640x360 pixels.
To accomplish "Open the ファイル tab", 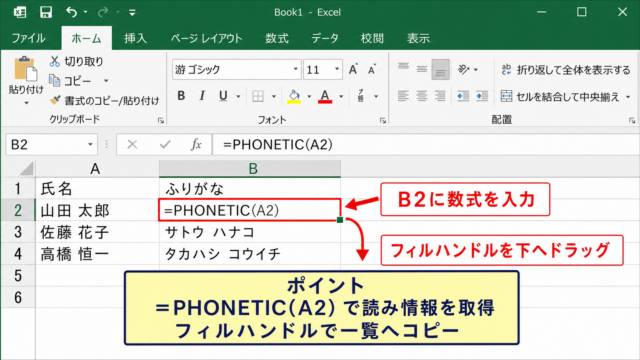I will coord(28,38).
